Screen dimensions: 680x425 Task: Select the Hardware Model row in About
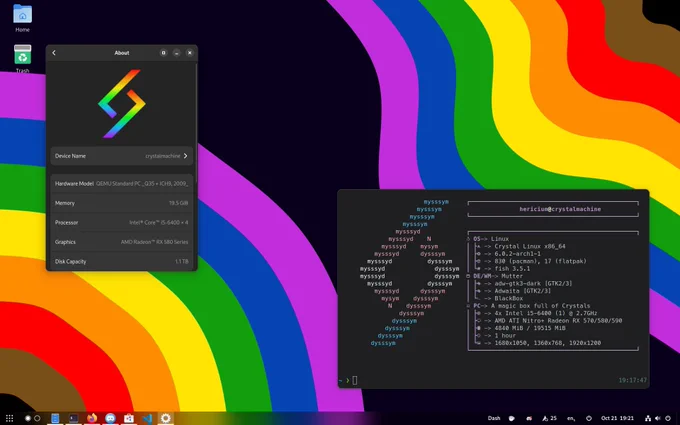pos(121,183)
